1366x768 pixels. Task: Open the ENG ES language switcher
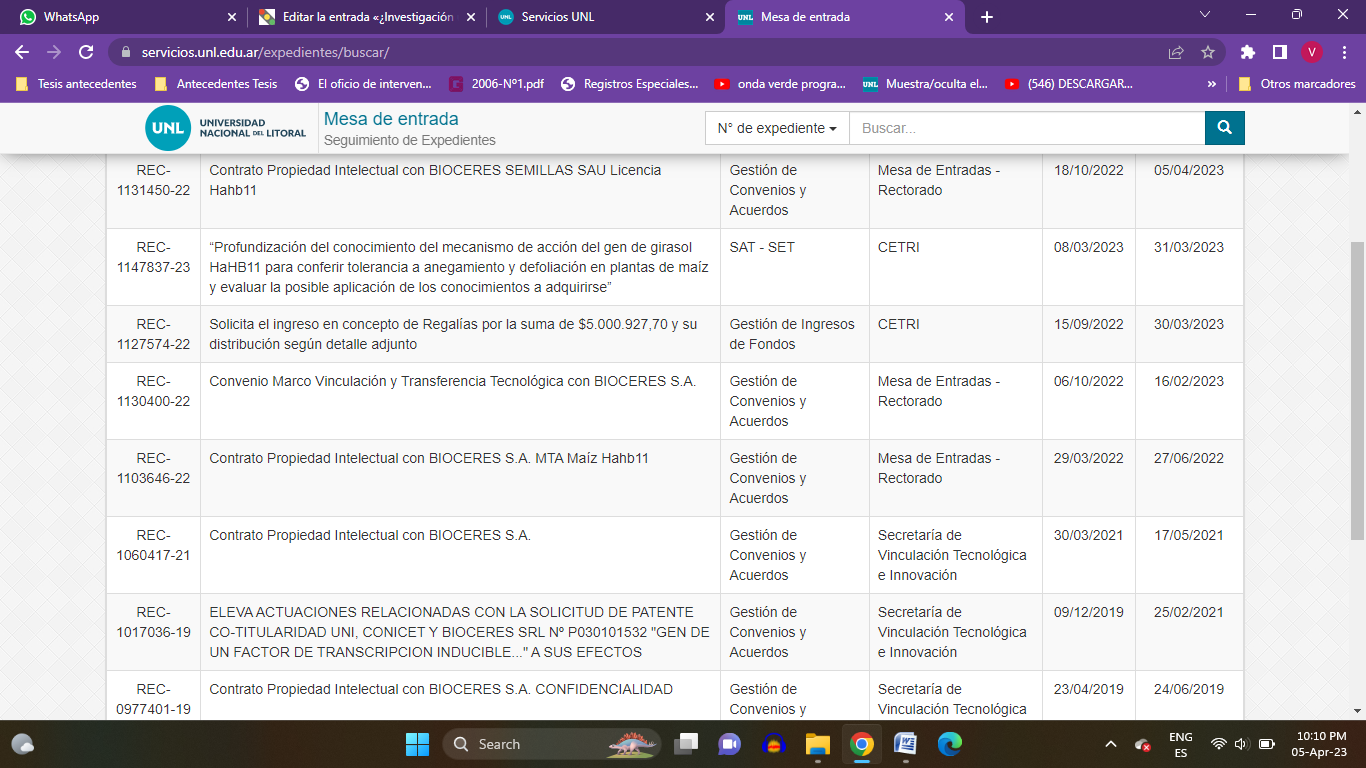(1180, 744)
